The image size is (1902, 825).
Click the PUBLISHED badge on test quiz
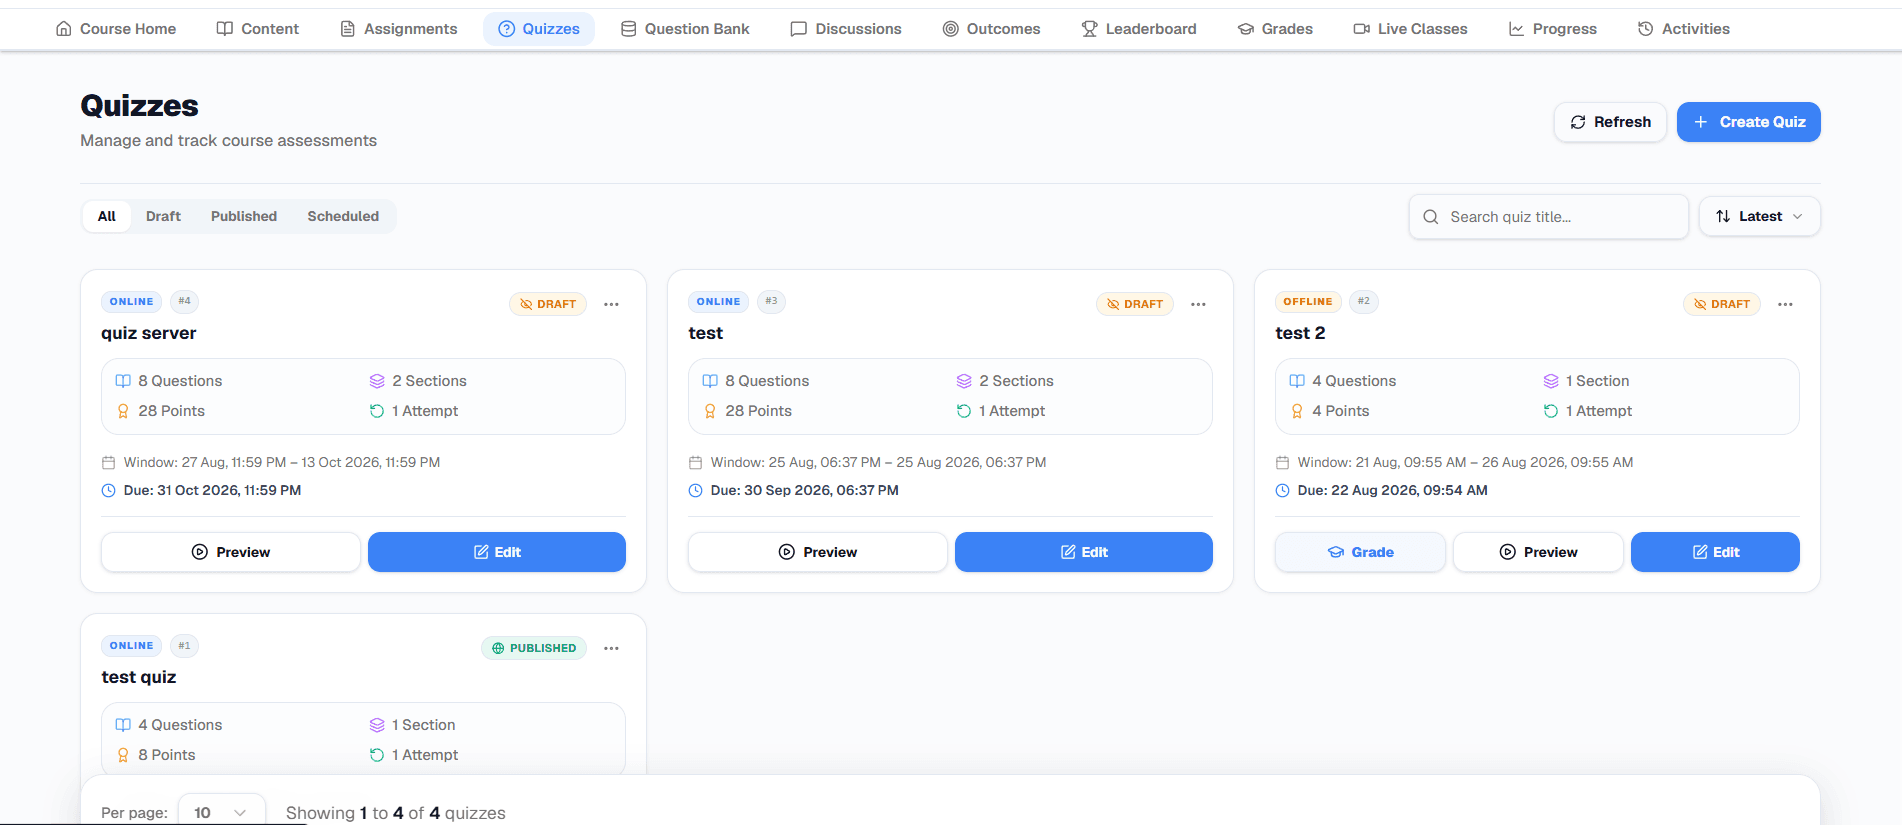coord(534,648)
